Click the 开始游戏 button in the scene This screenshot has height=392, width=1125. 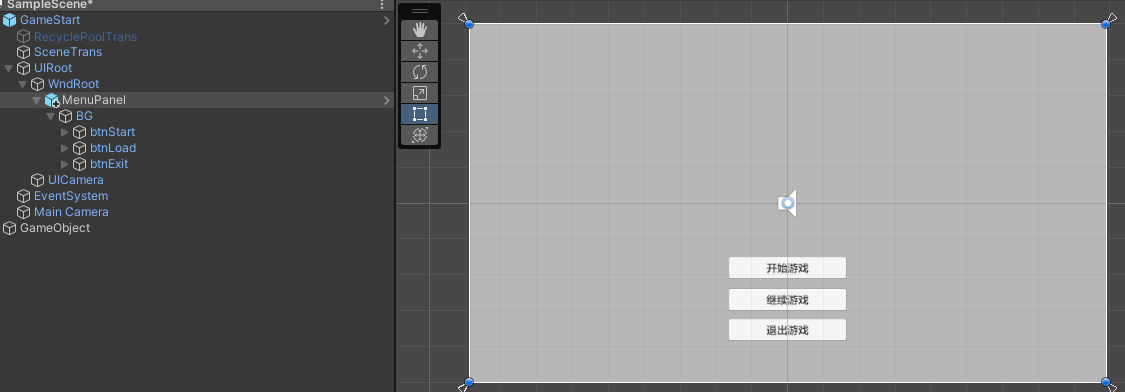coord(787,268)
